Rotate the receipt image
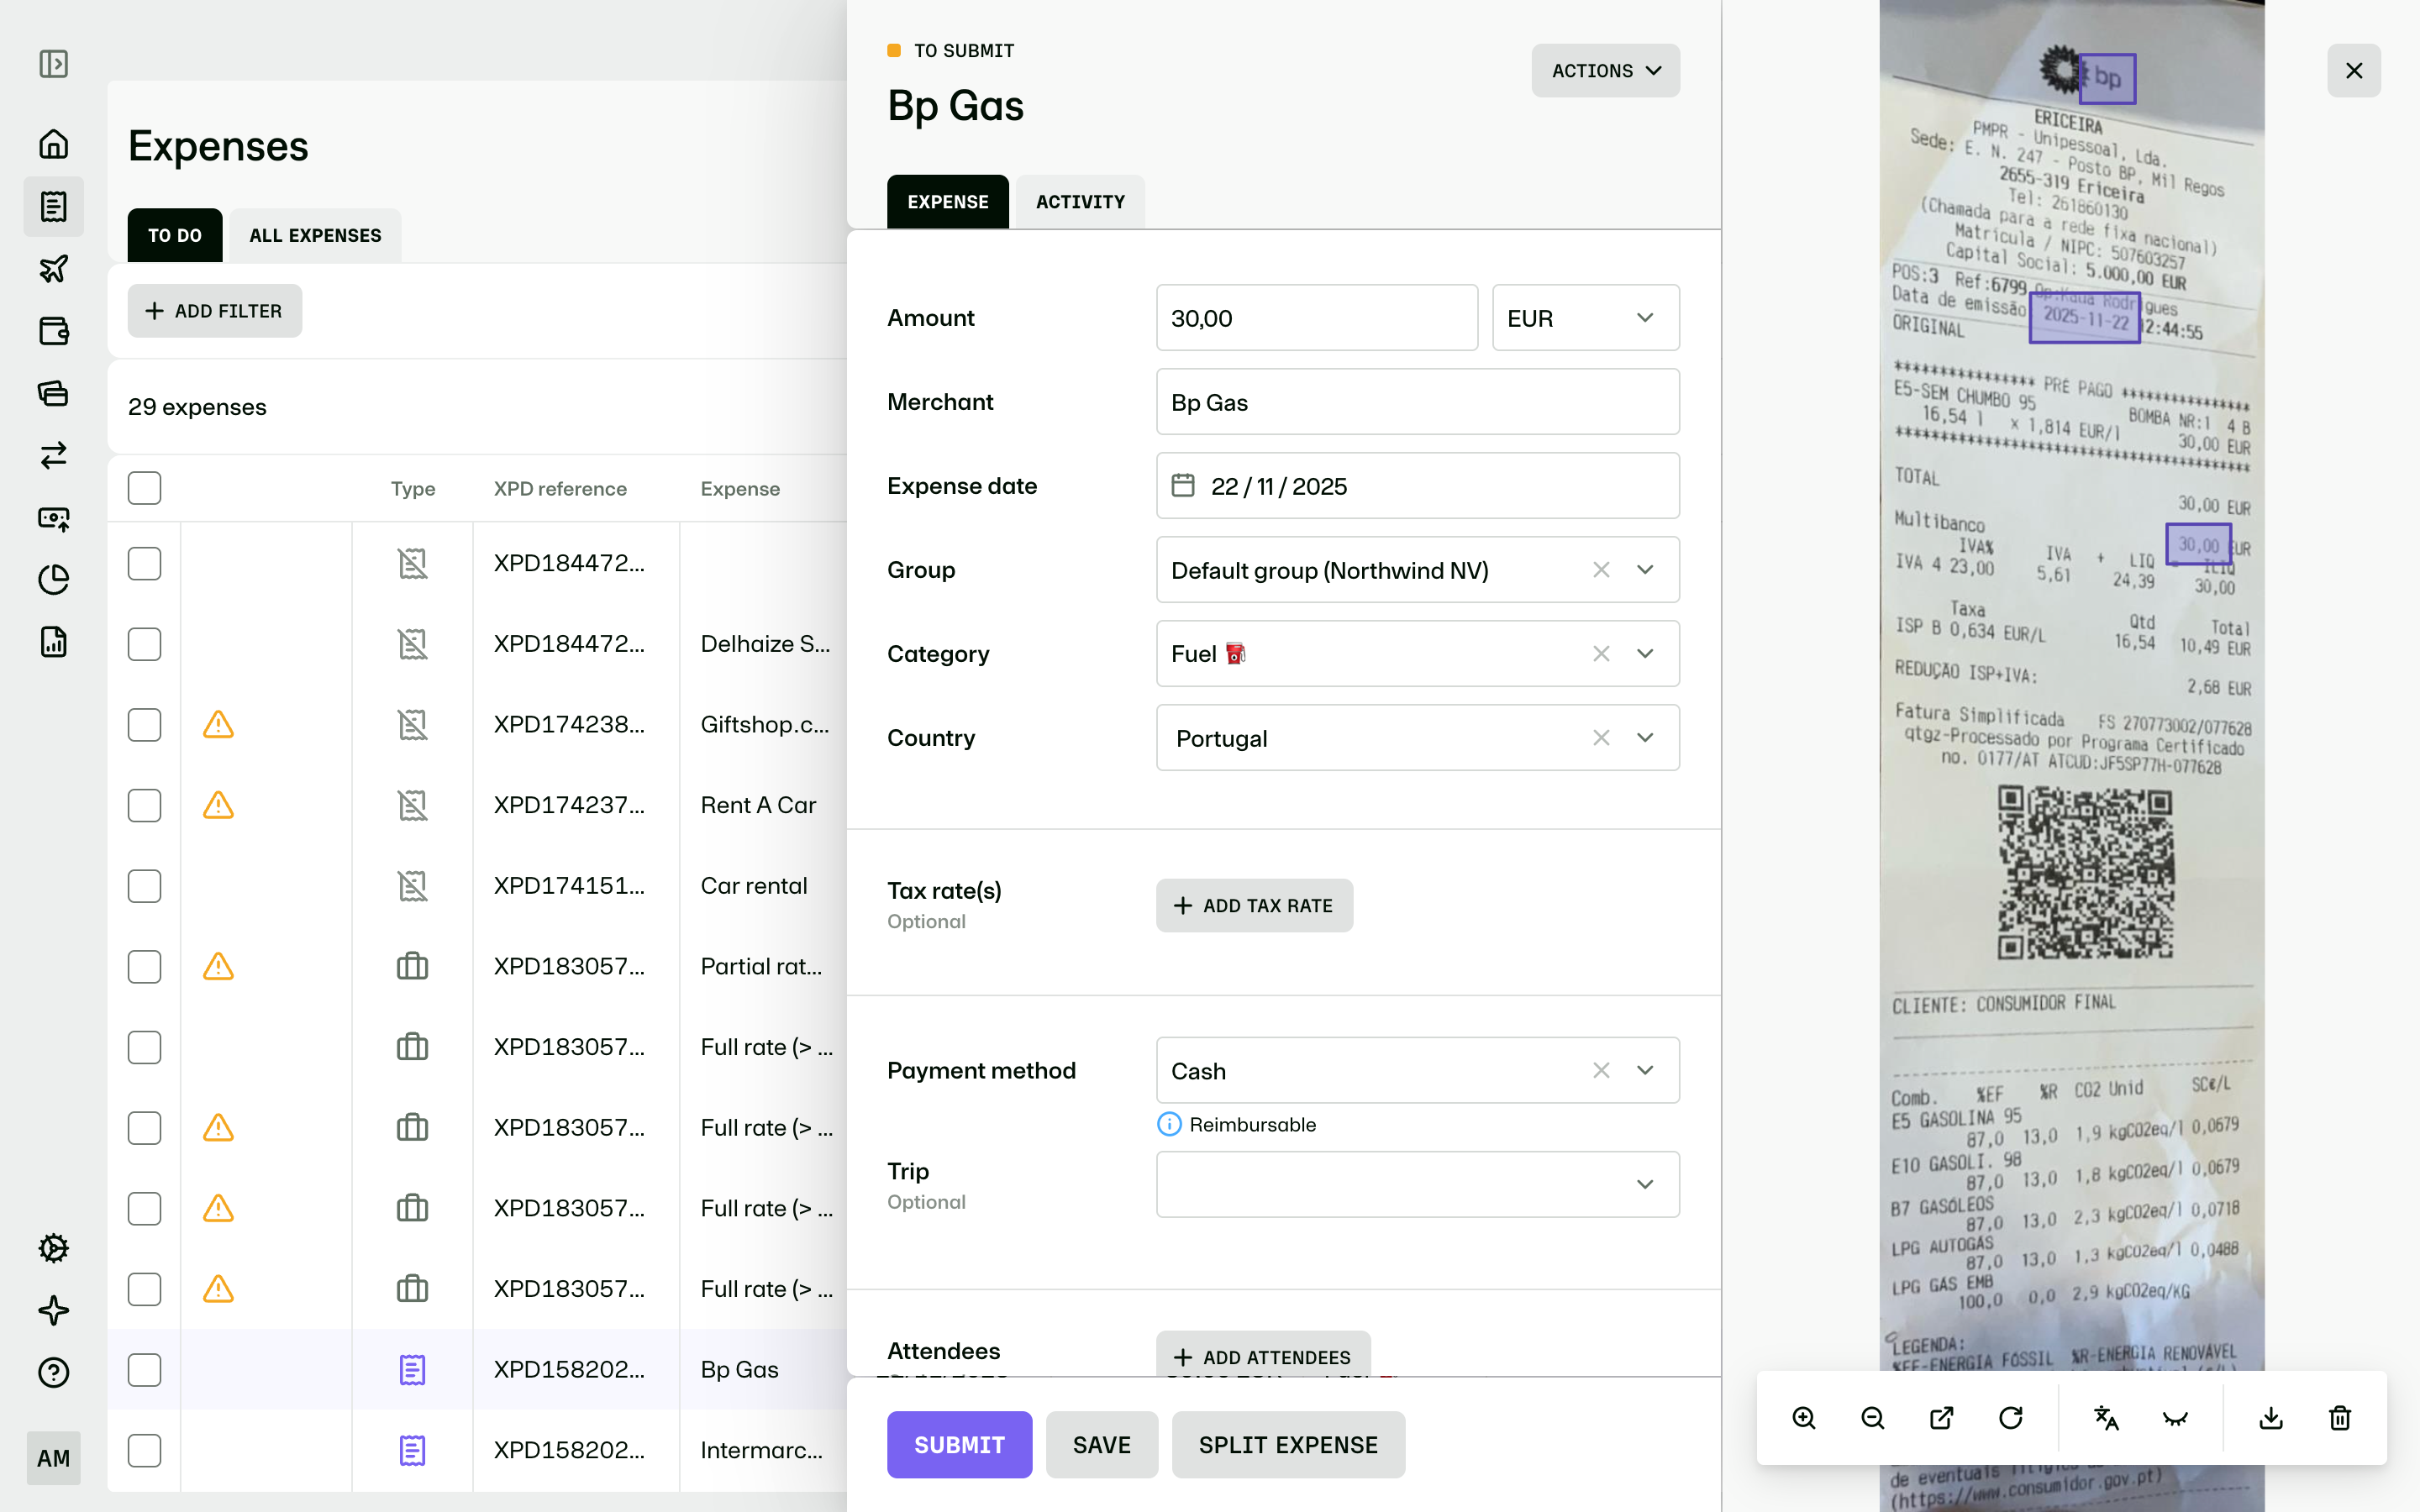 [2011, 1418]
